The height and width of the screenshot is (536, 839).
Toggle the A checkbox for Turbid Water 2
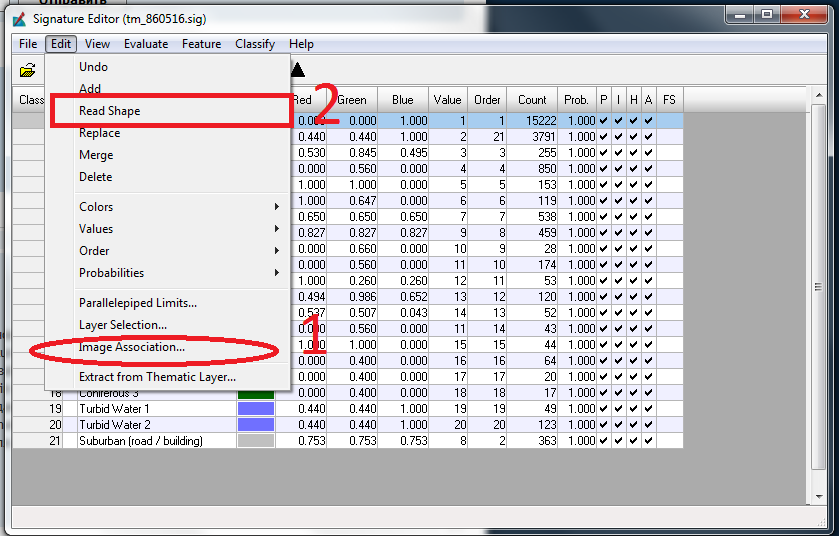[x=648, y=425]
